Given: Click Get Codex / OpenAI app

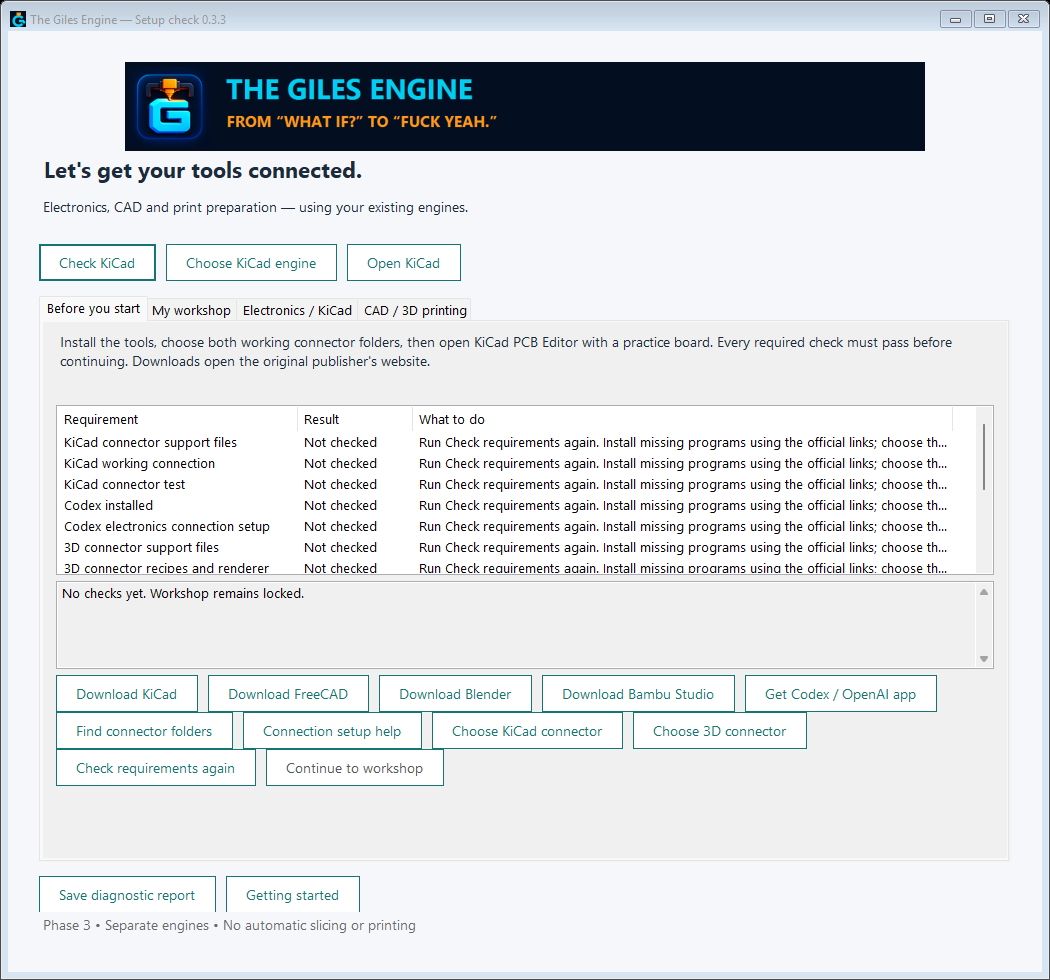Looking at the screenshot, I should pyautogui.click(x=840, y=694).
